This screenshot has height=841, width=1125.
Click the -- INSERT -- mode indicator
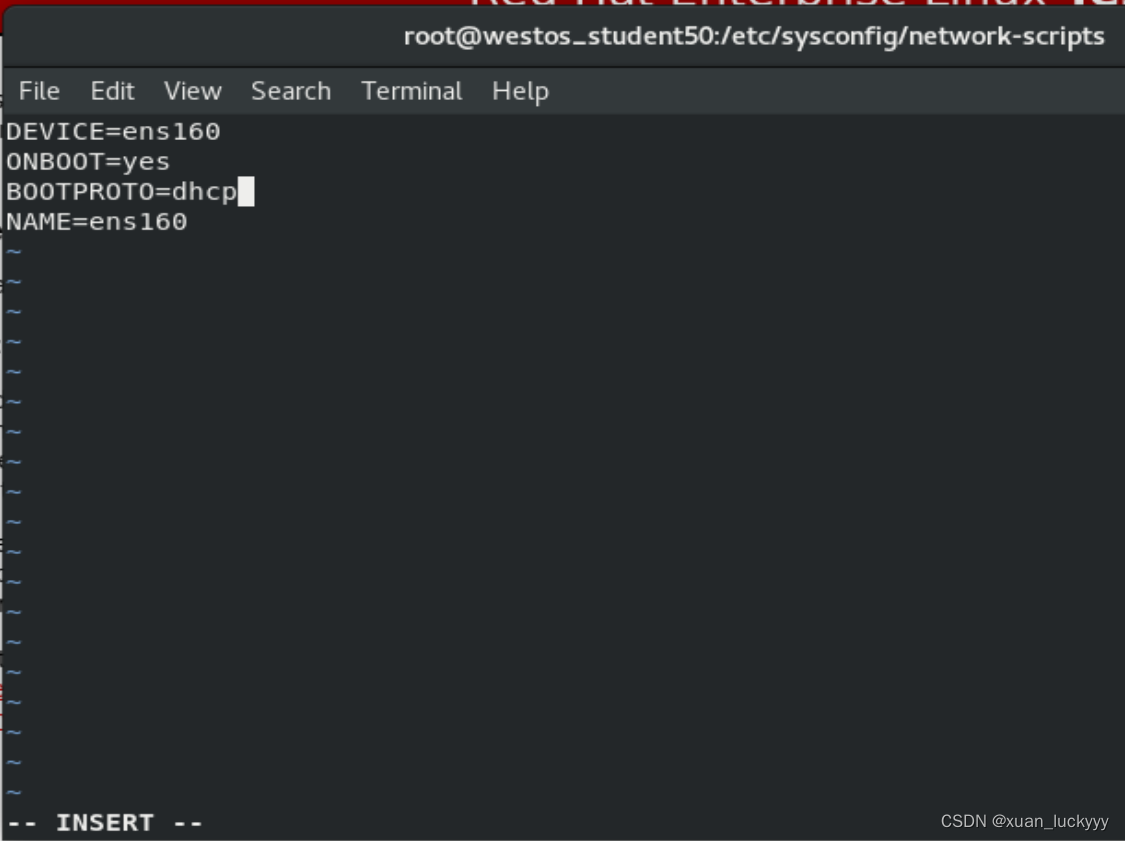pyautogui.click(x=105, y=822)
